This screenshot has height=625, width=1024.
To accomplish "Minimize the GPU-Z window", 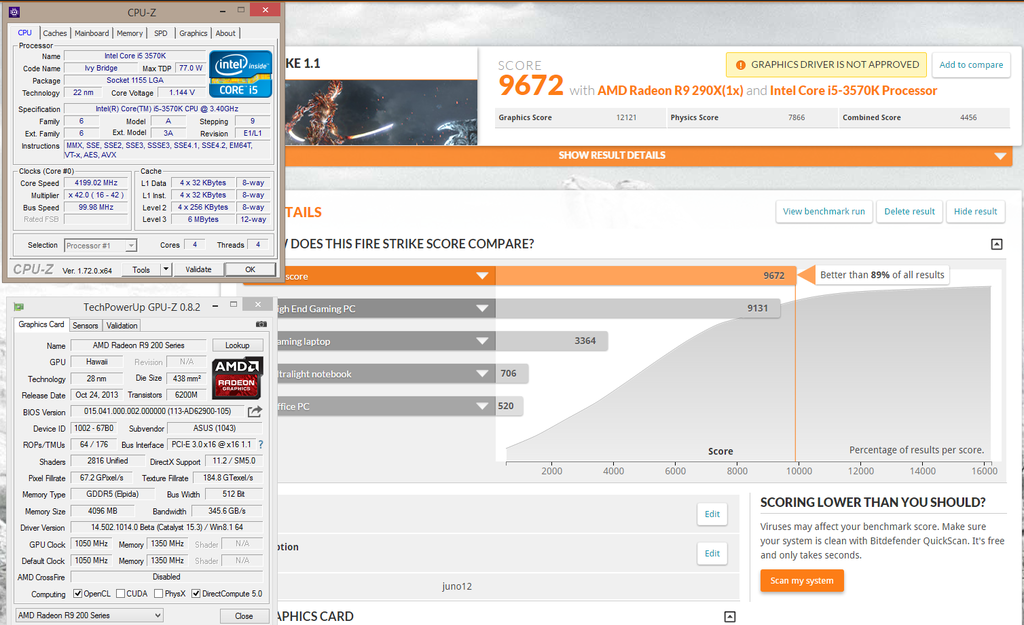I will click(215, 306).
